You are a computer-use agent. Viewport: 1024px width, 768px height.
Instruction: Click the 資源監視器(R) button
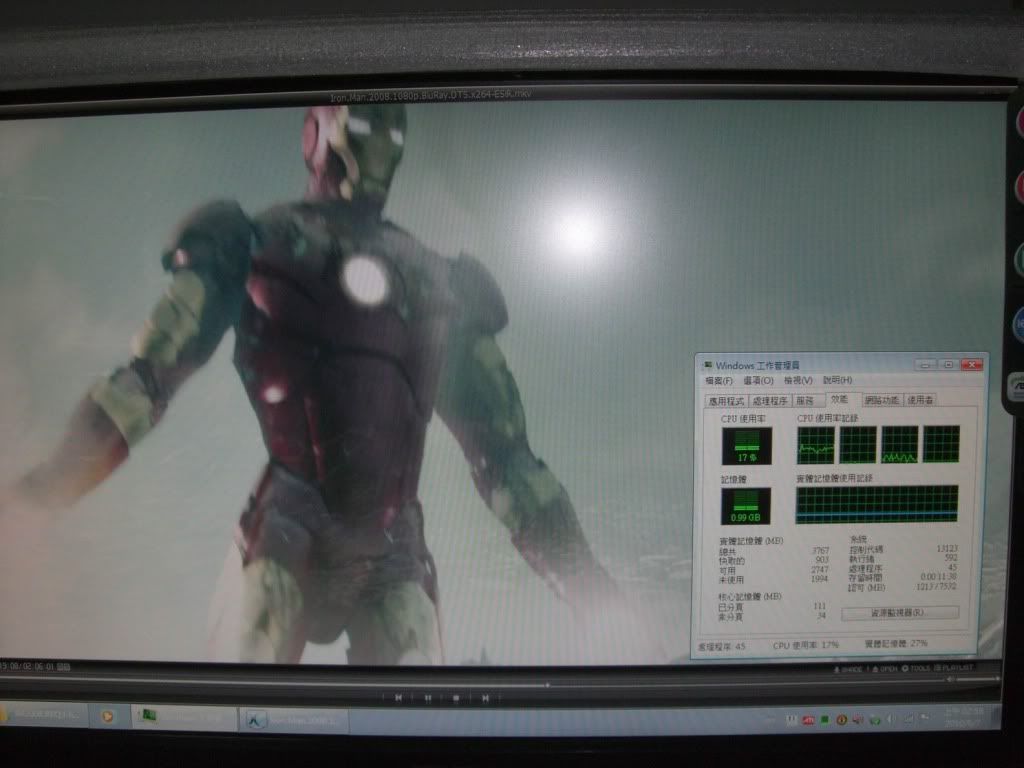tap(900, 612)
